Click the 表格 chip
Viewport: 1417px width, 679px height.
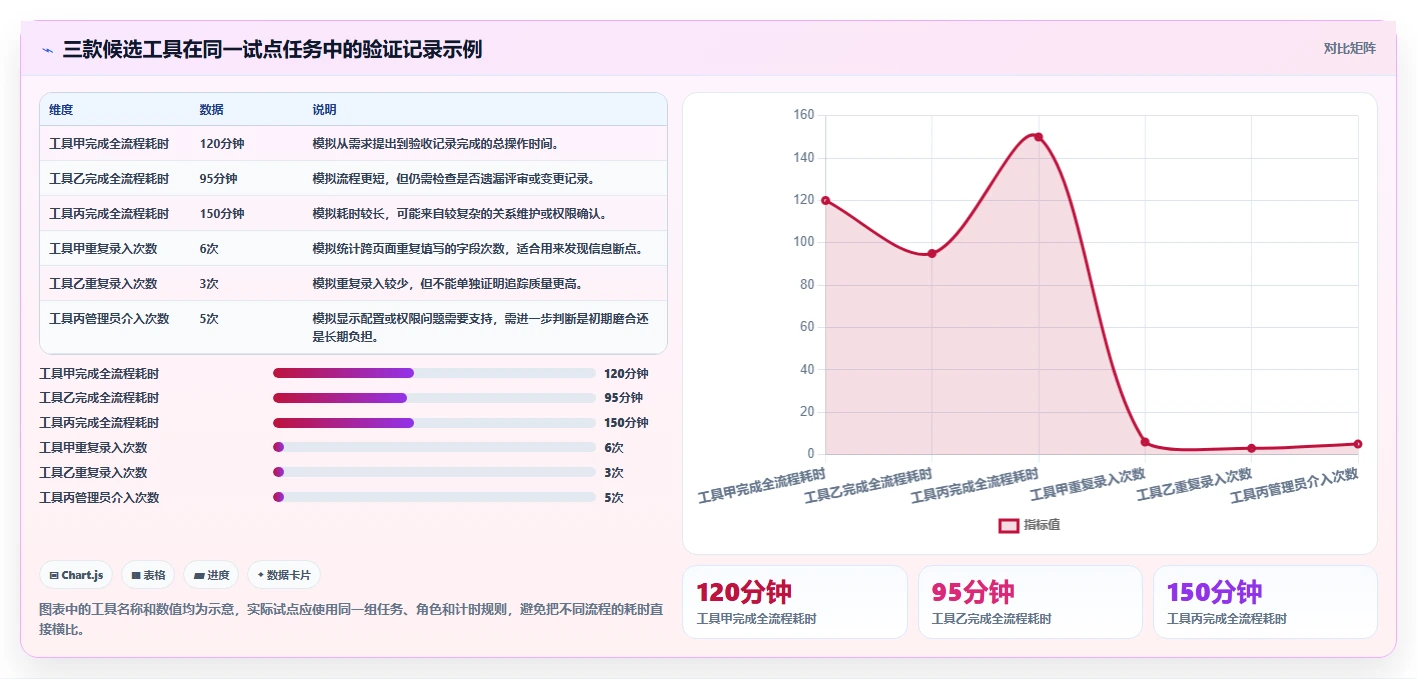(x=148, y=575)
